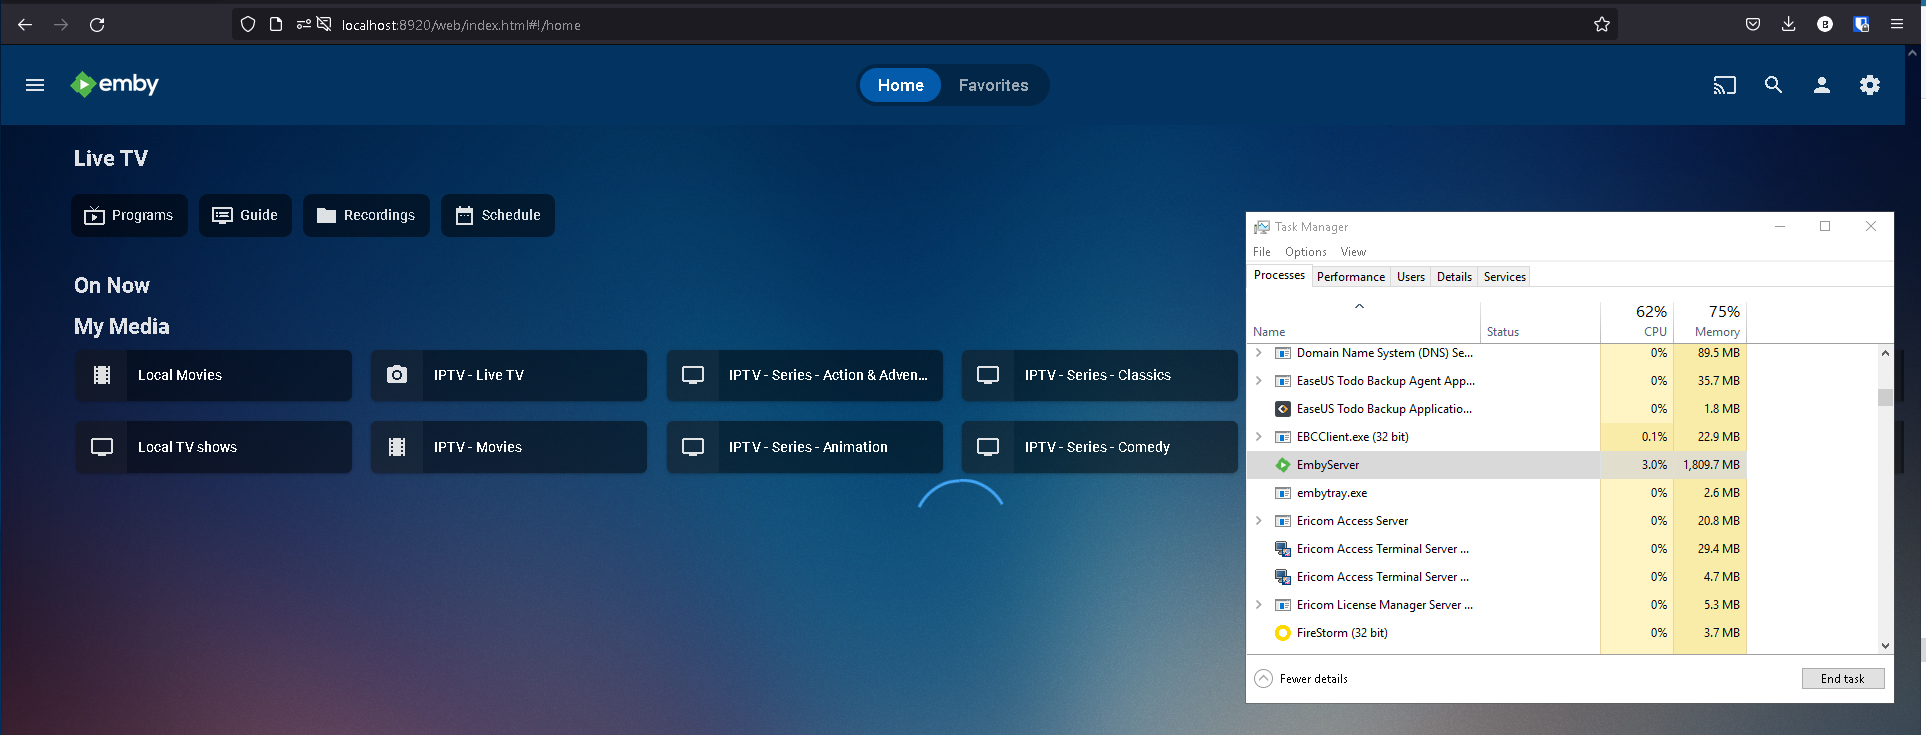Switch to the Favorites tab in Emby
The width and height of the screenshot is (1926, 735).
coord(993,85)
